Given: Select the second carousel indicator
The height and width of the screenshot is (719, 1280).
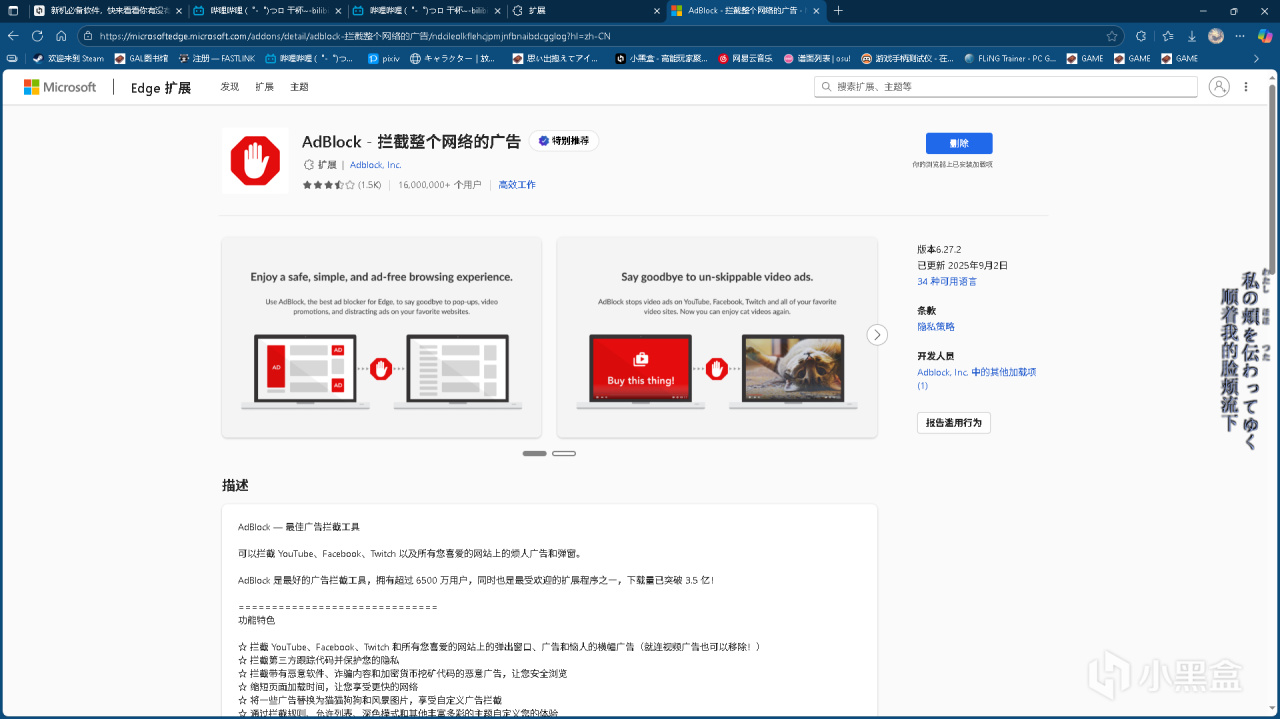Looking at the screenshot, I should [x=564, y=453].
